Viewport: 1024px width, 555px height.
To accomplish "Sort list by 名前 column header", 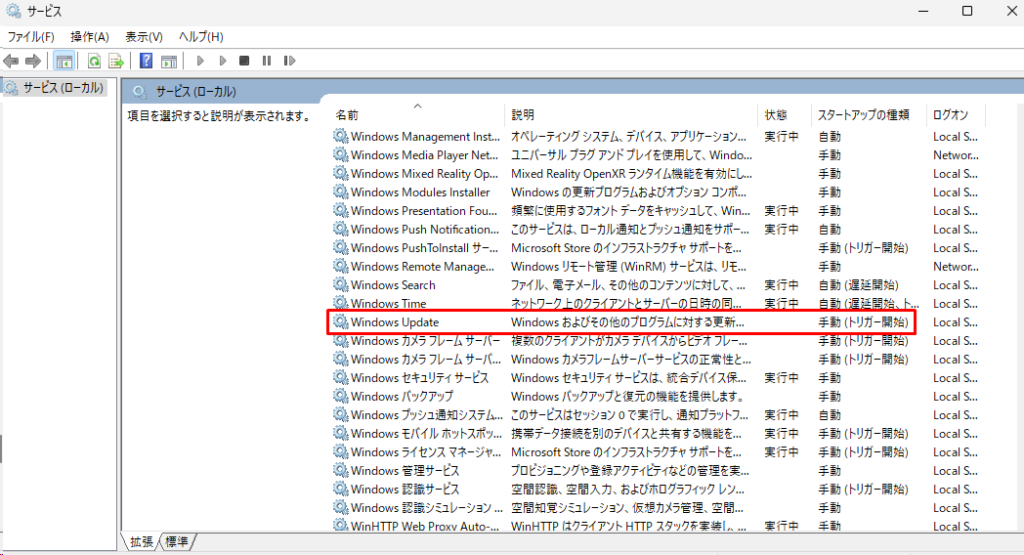I will coord(347,115).
